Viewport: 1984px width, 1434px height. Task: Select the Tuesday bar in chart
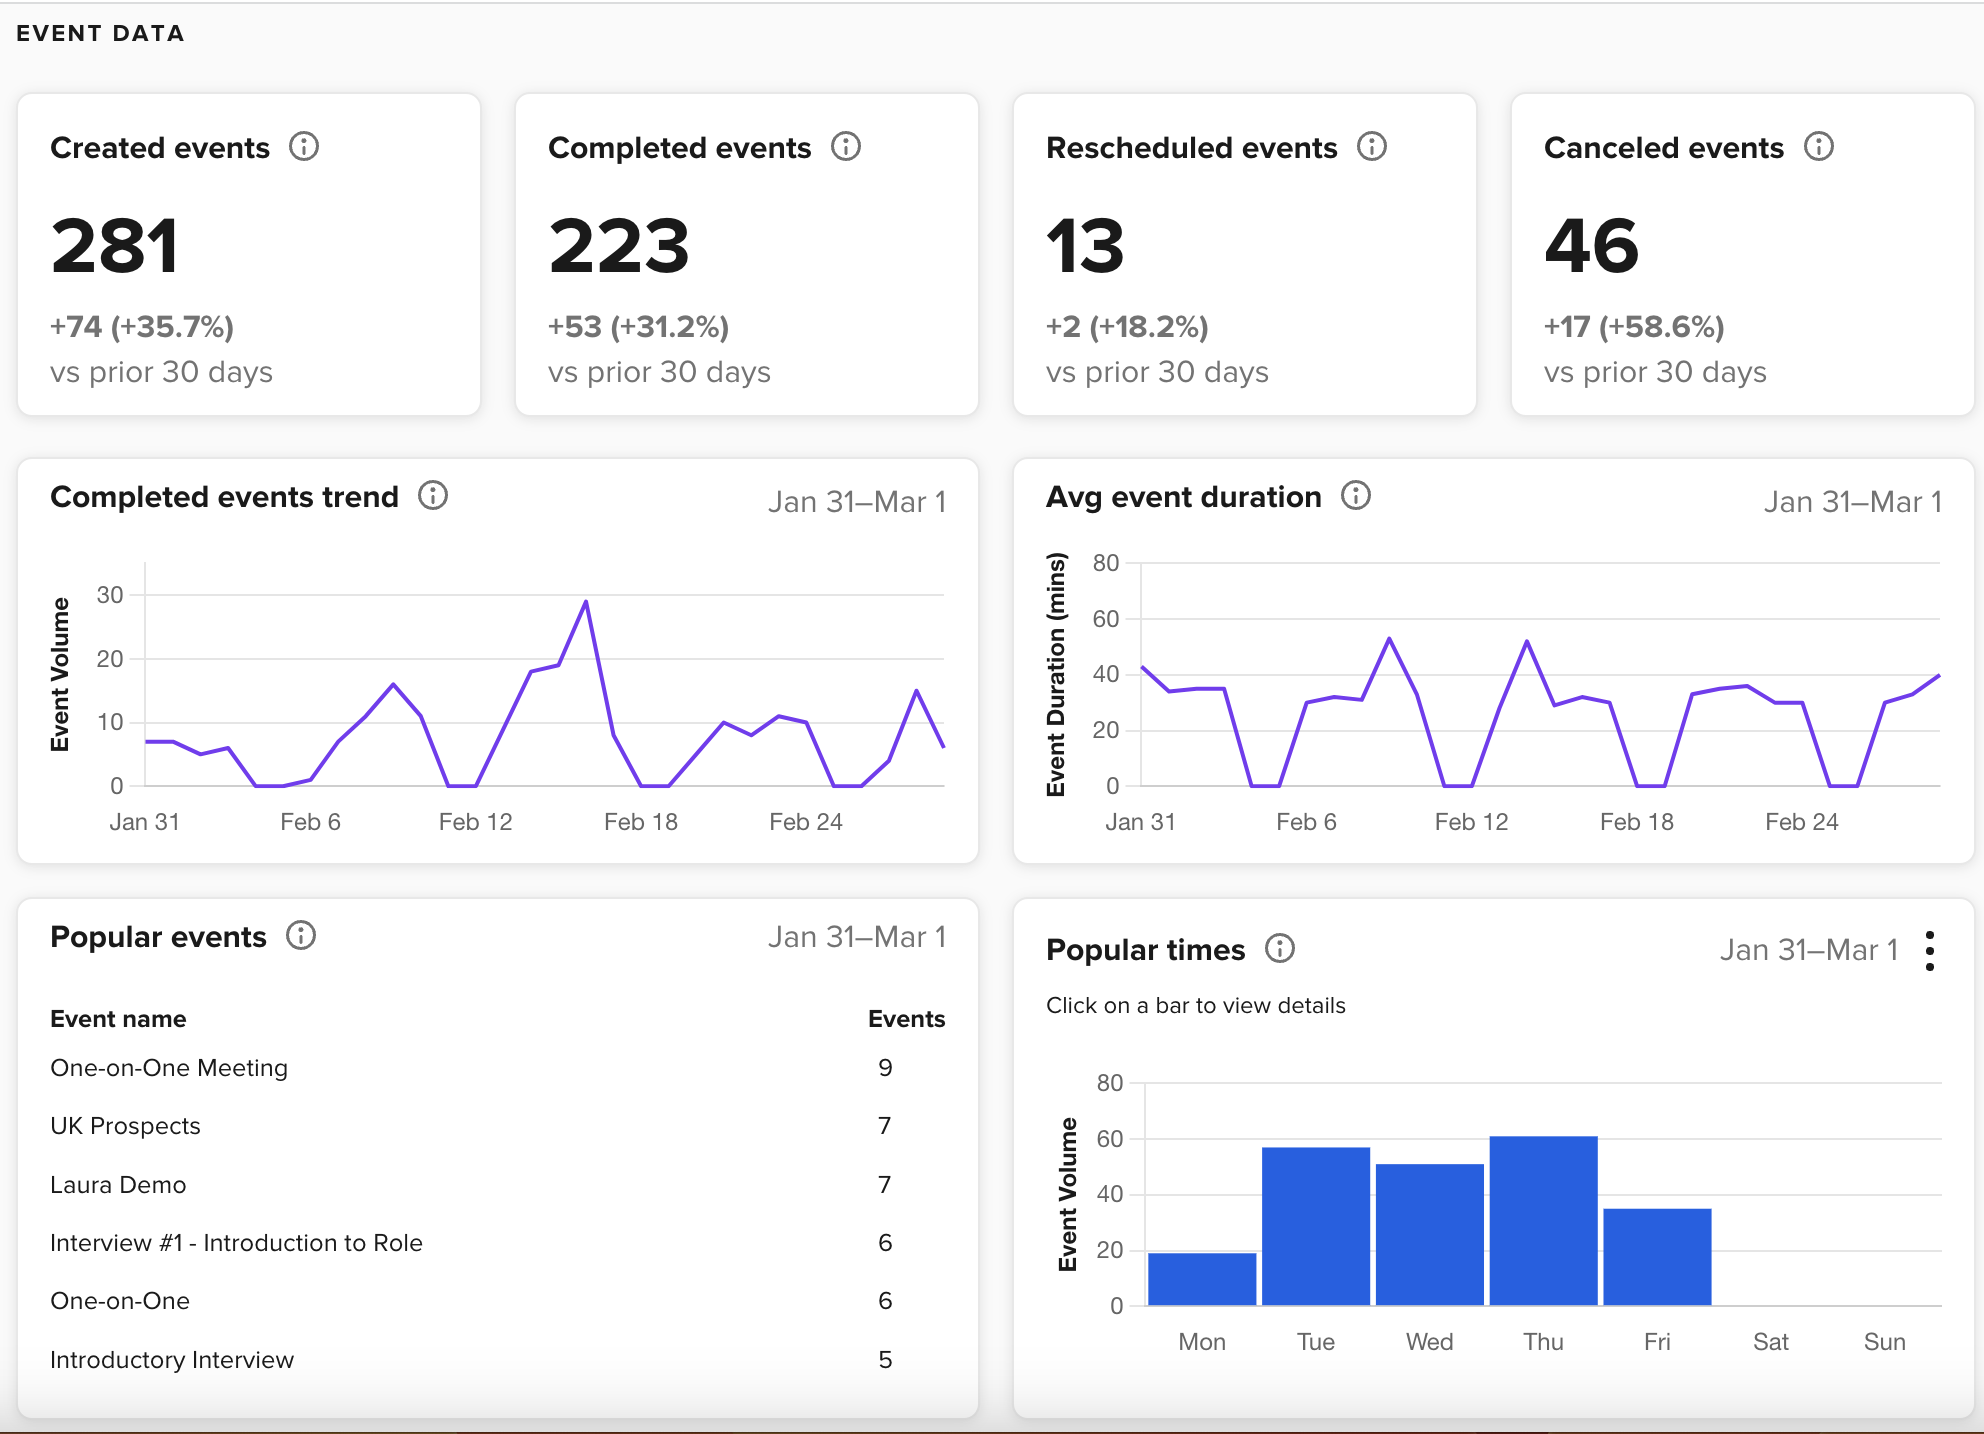[x=1316, y=1227]
